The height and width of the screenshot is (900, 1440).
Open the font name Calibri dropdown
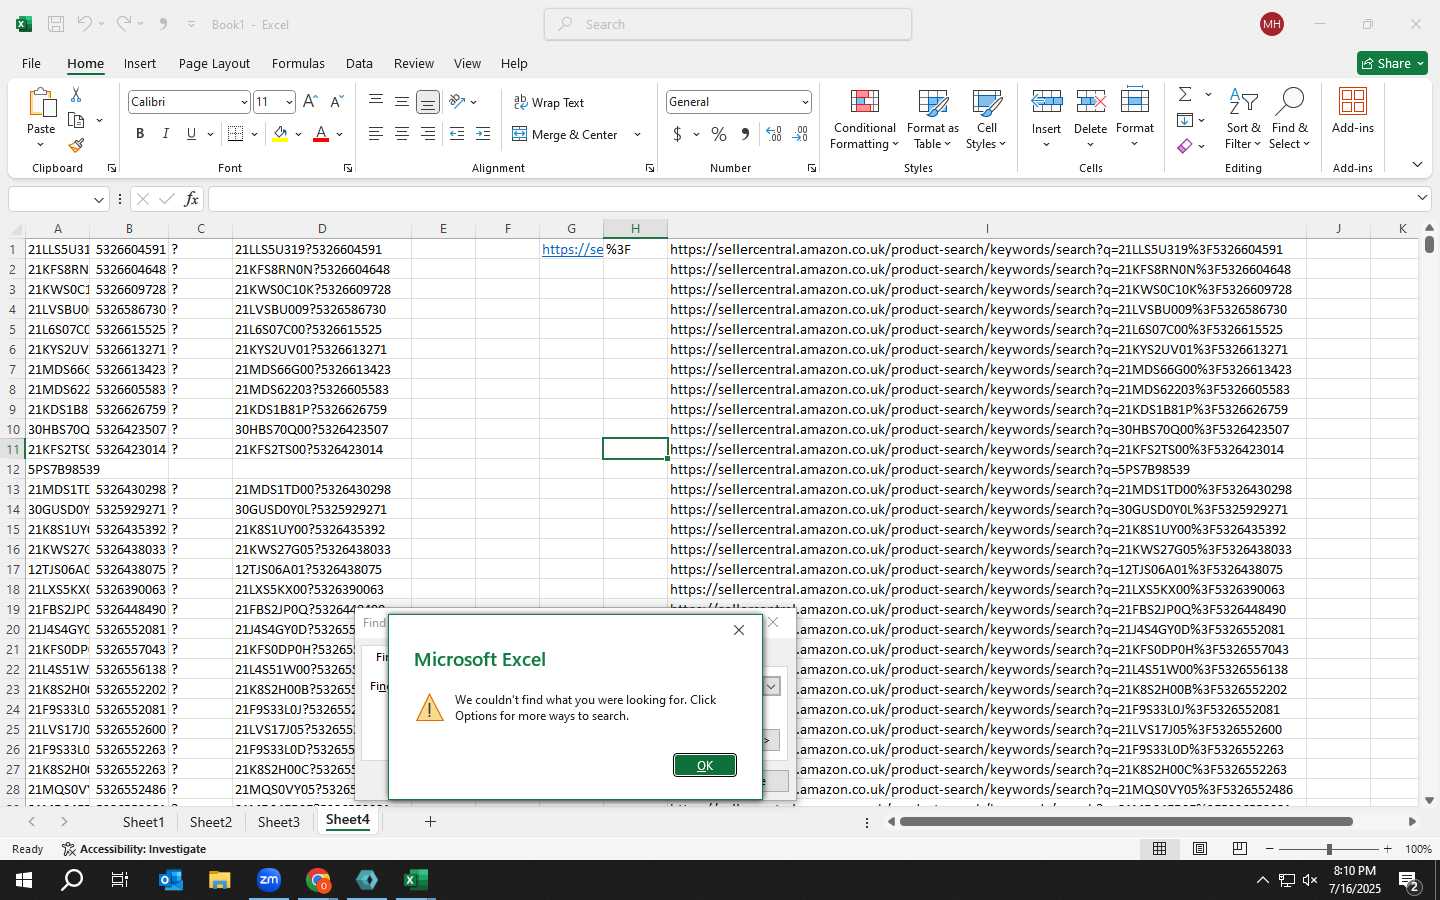click(244, 102)
